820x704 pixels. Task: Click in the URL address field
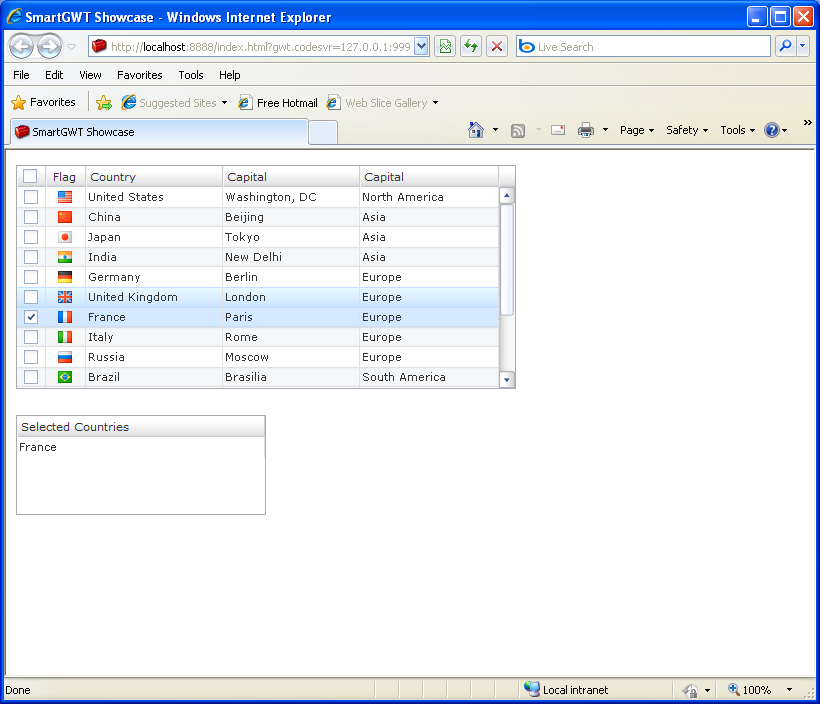(260, 47)
